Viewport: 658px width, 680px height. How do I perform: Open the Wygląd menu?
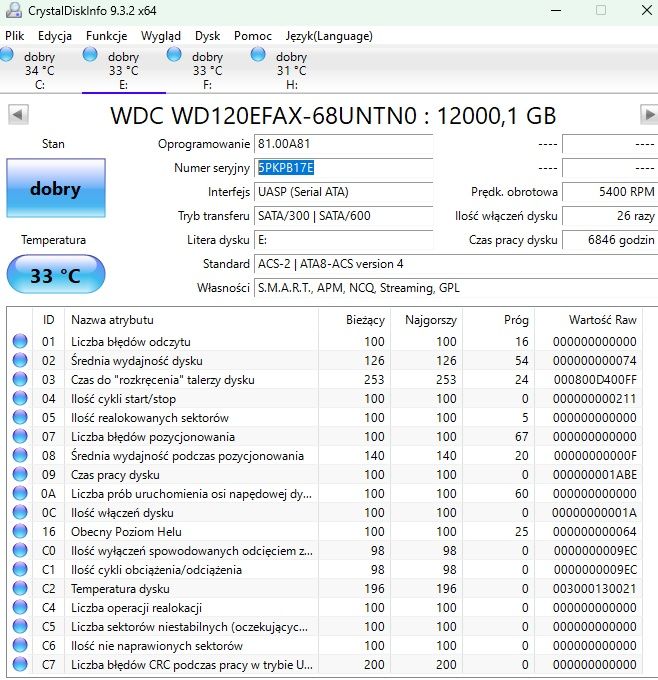tap(160, 36)
